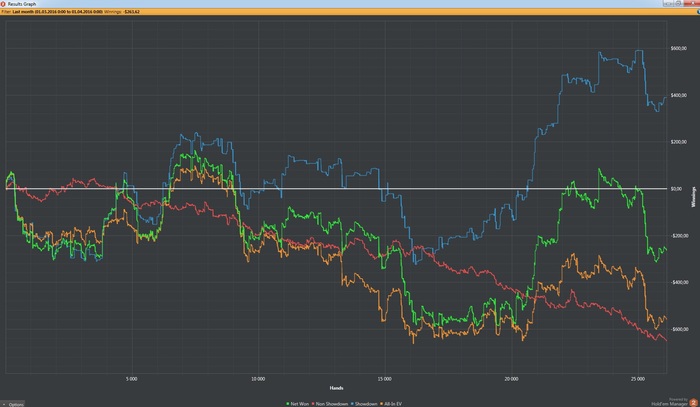Image resolution: width=700 pixels, height=407 pixels.
Task: Click the $200,00 axis label
Action: coord(679,142)
